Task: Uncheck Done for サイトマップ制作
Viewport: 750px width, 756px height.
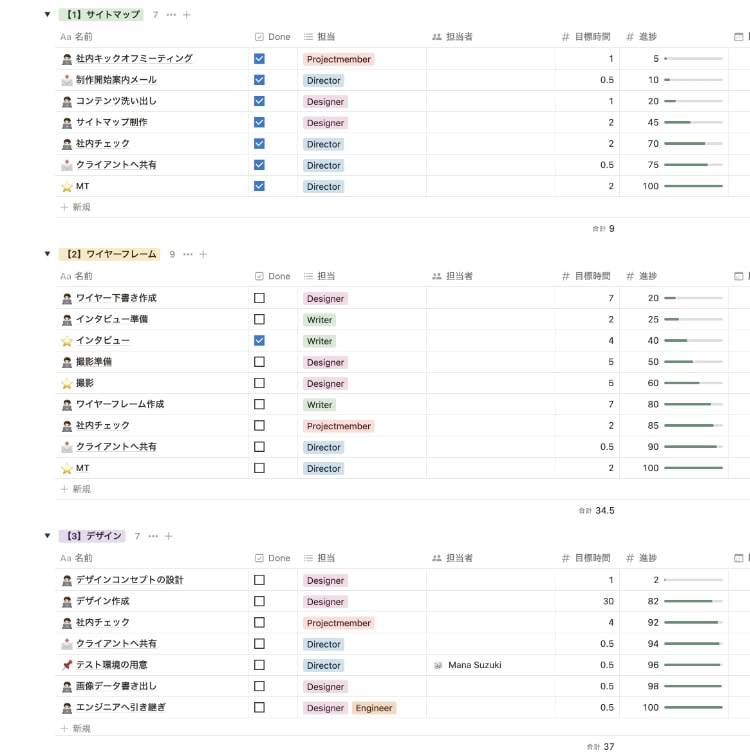Action: coord(259,122)
